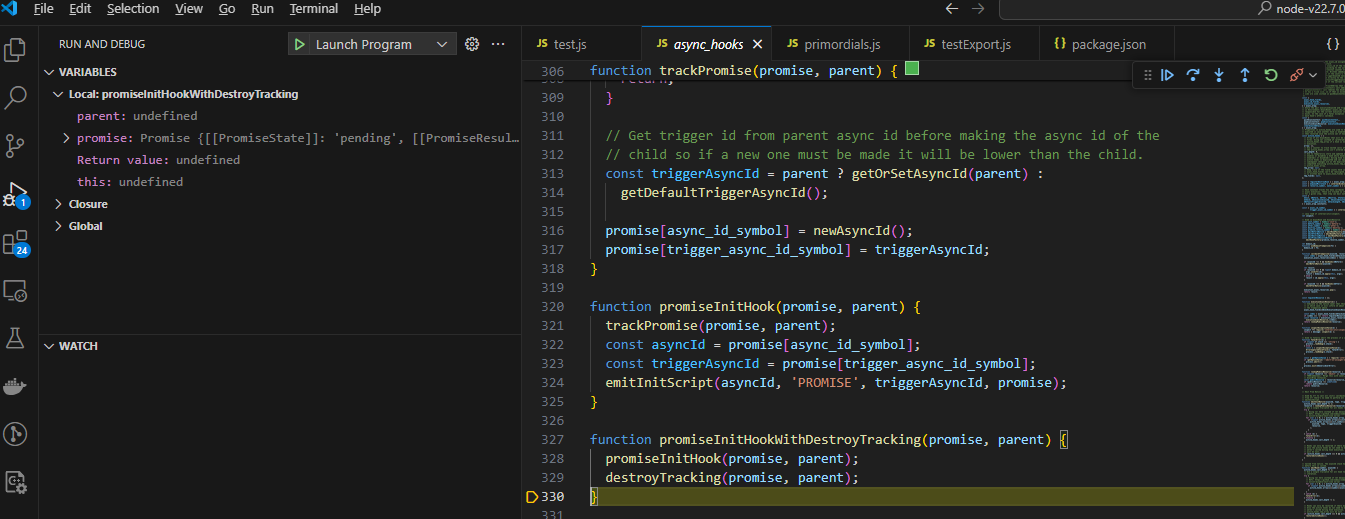Screen dimensions: 1345x519
Task: Click the Step Into debug arrow
Action: coord(1219,75)
